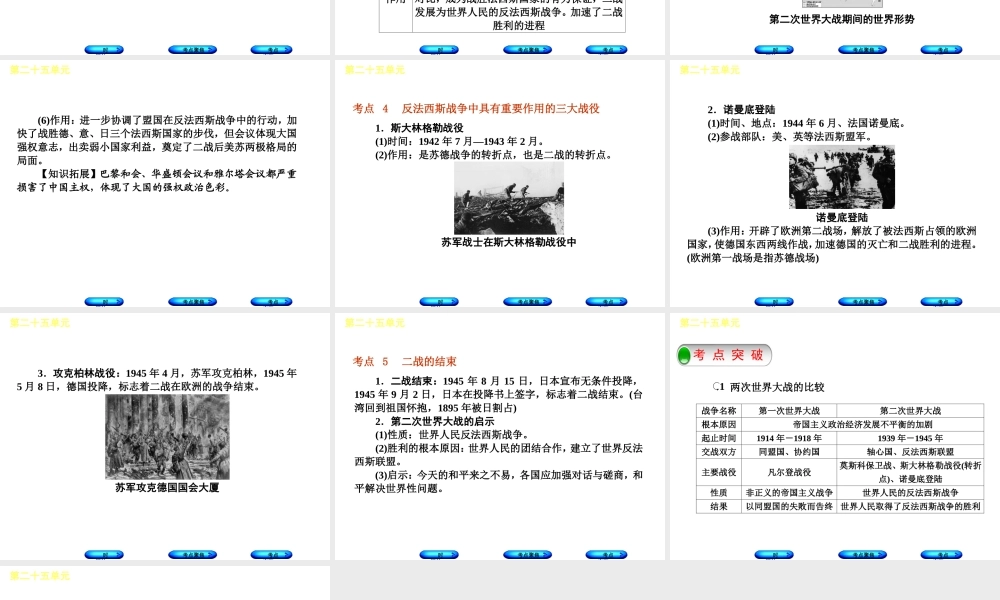Click middle blue button on 攻克柏林战役 slide
This screenshot has height=600, width=1000.
point(193,555)
